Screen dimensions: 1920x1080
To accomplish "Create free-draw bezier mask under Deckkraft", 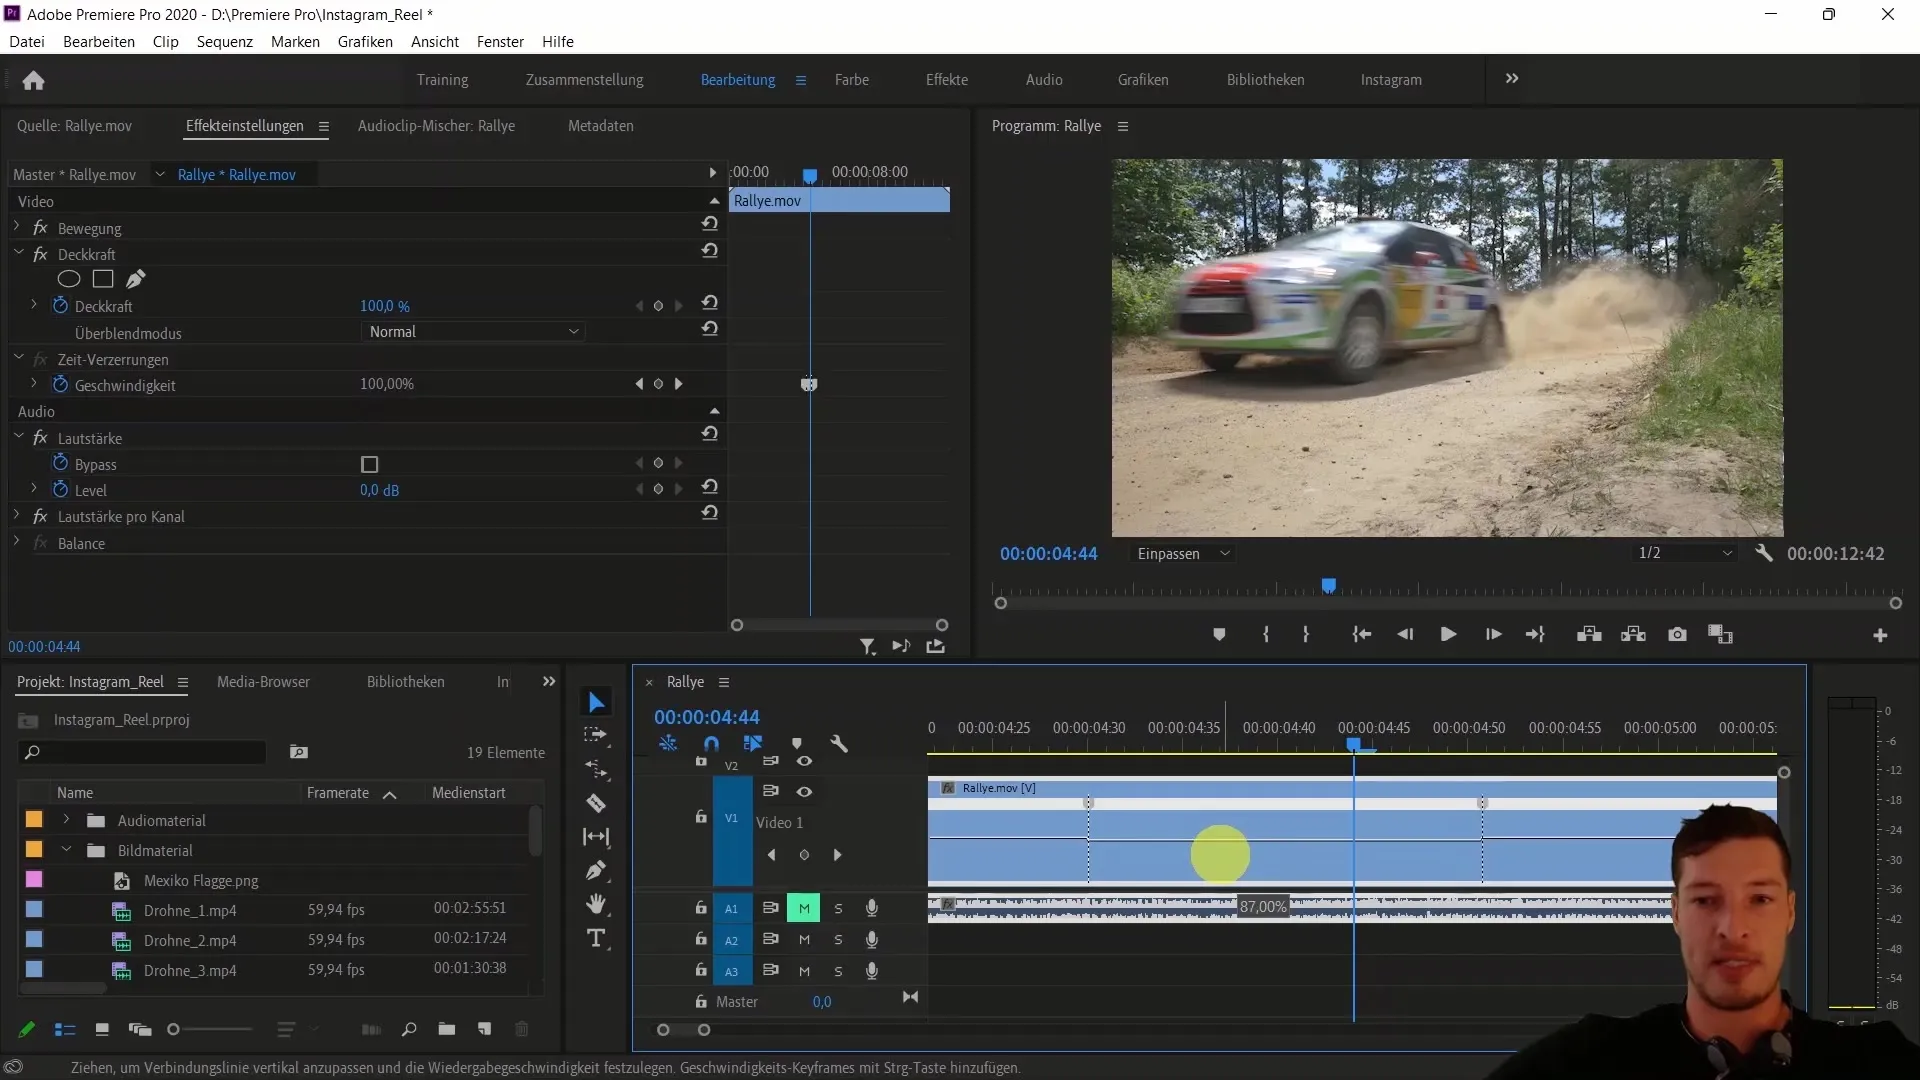I will [x=136, y=279].
